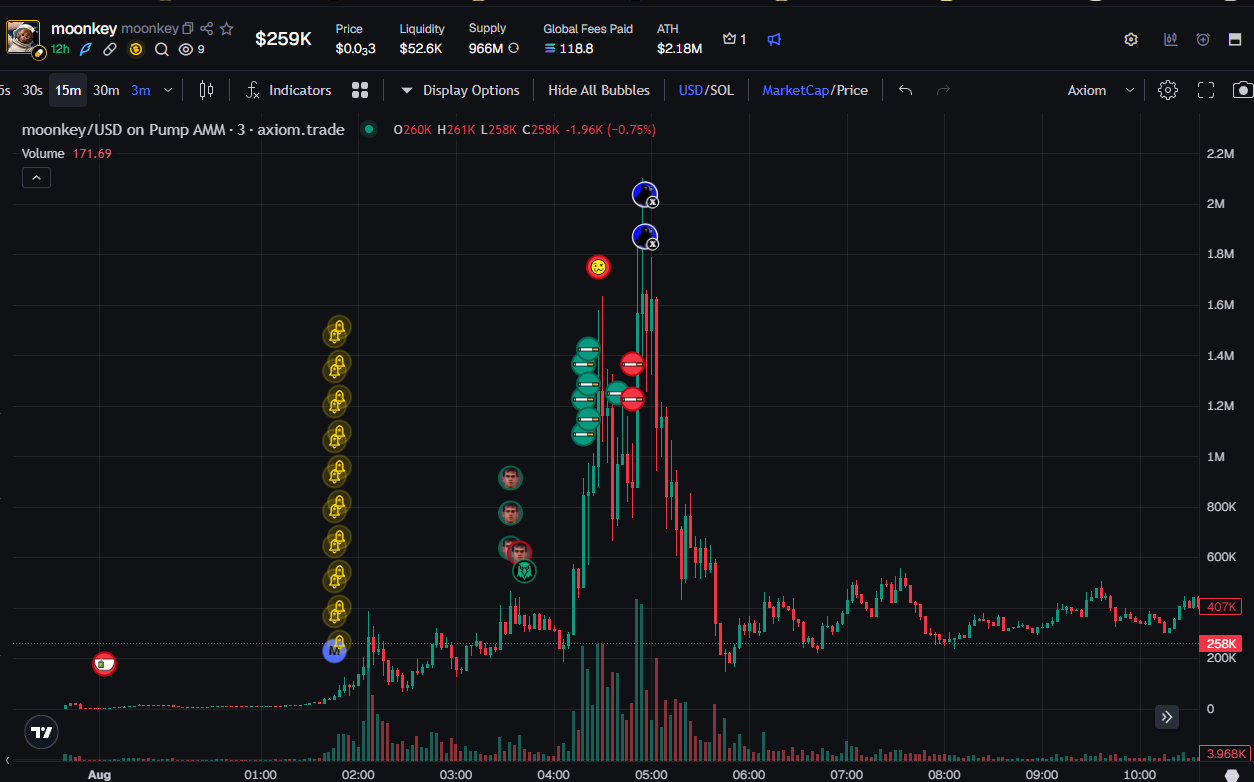
Task: Open indicator templates grid icon
Action: (x=360, y=90)
